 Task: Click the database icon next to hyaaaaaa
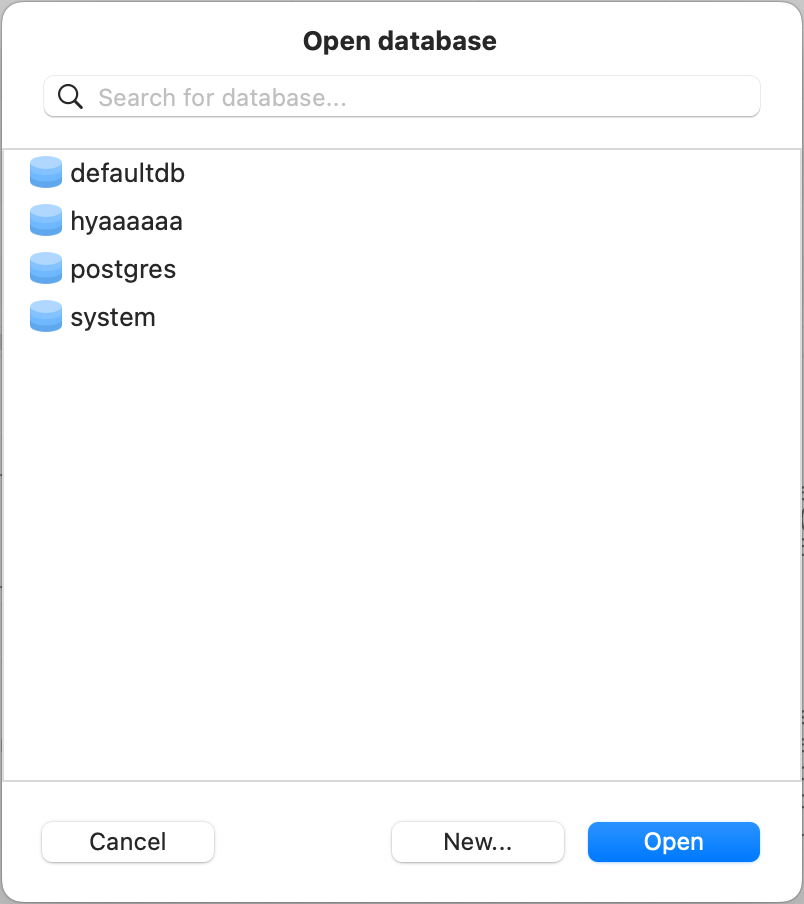[45, 220]
